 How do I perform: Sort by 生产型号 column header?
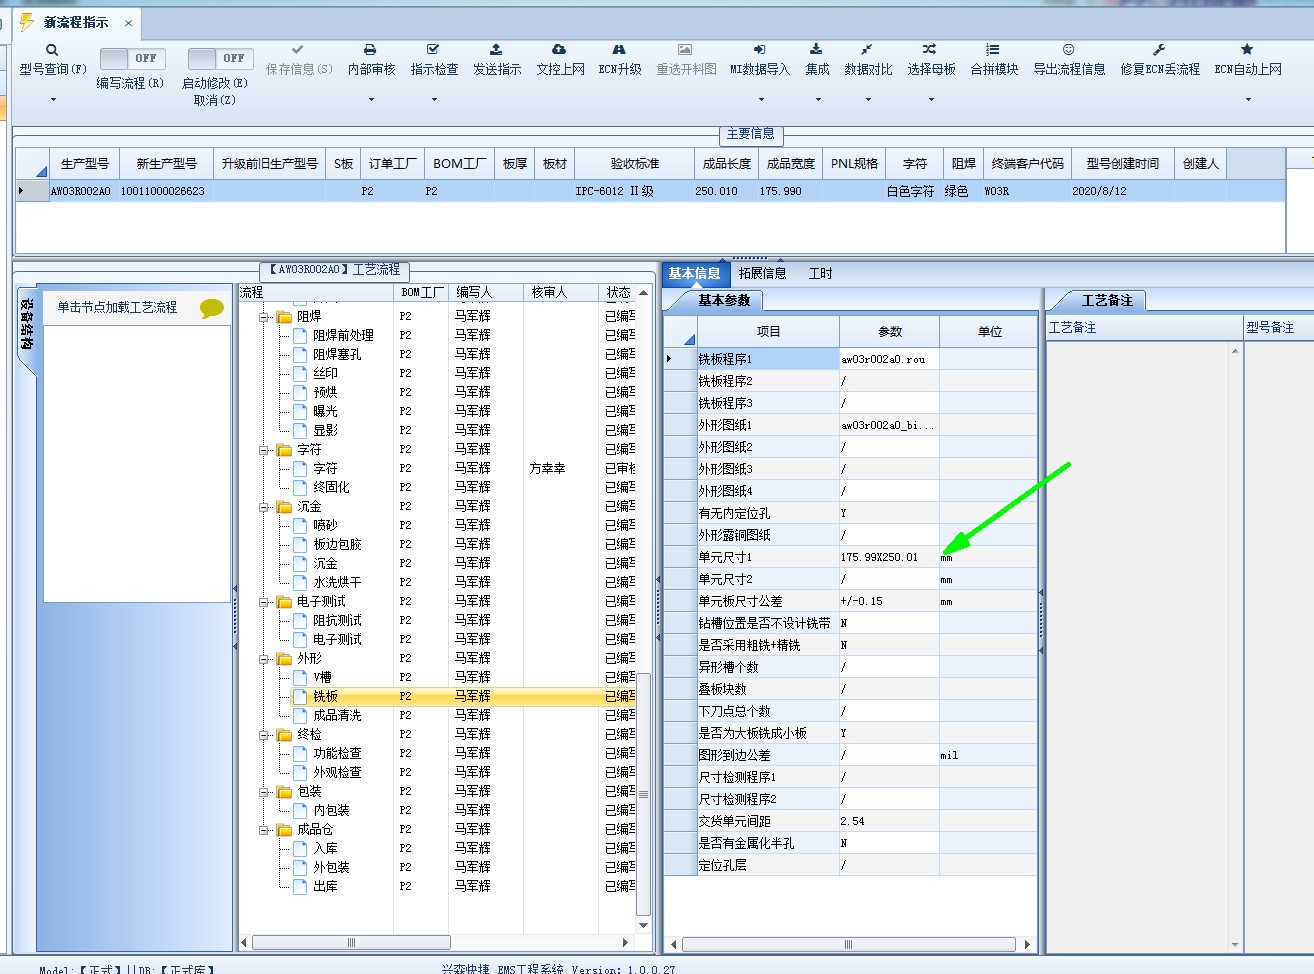coord(85,163)
